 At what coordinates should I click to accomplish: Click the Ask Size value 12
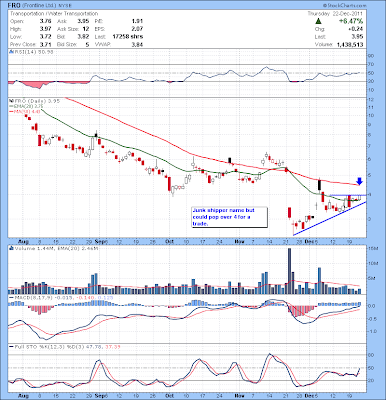click(x=86, y=29)
